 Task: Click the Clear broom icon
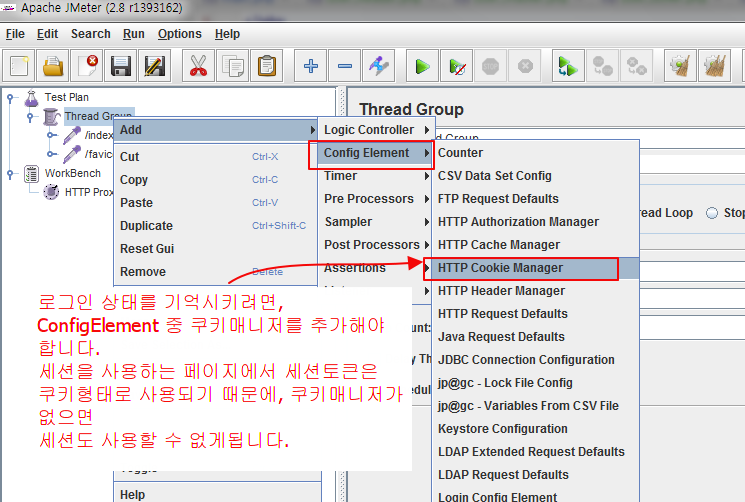(680, 66)
